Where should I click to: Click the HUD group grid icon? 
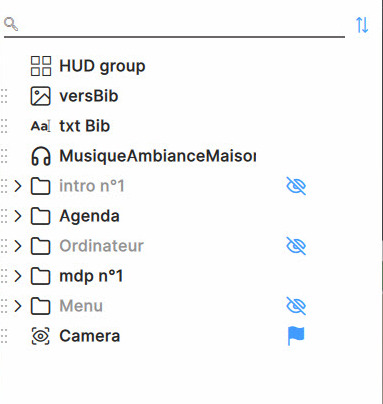click(x=41, y=66)
